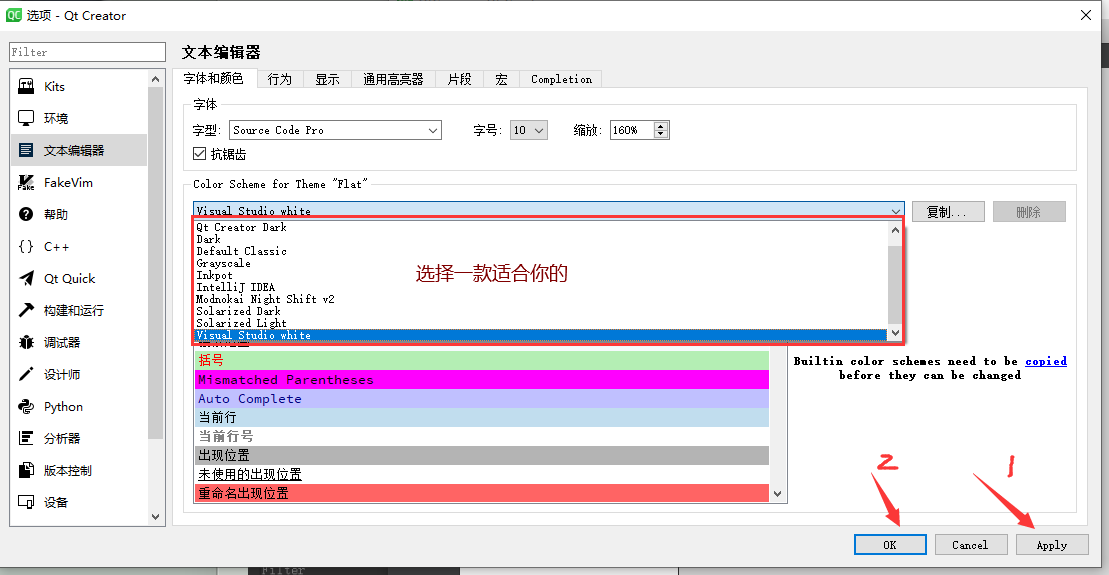This screenshot has width=1109, height=575.
Task: Choose Solarized Dark scheme
Action: tap(541, 311)
